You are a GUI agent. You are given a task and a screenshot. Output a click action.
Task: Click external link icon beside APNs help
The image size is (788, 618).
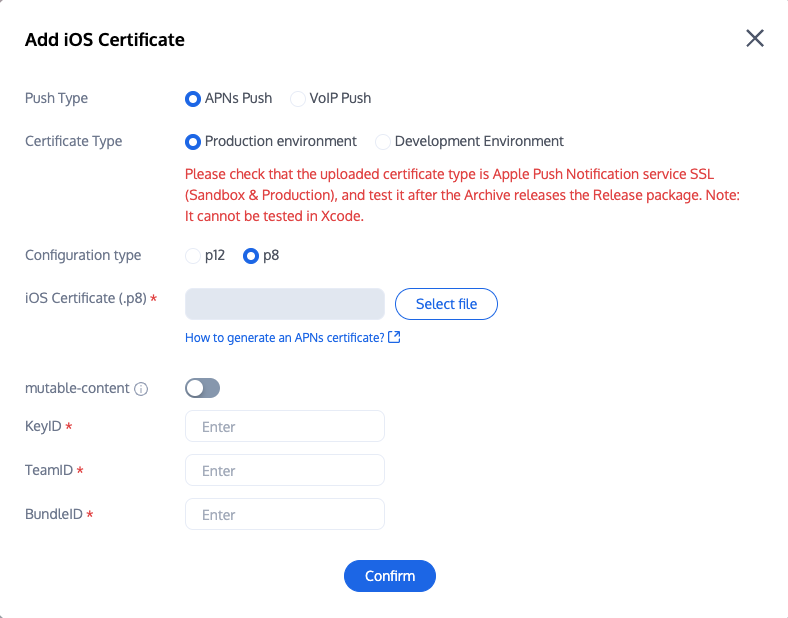[394, 338]
